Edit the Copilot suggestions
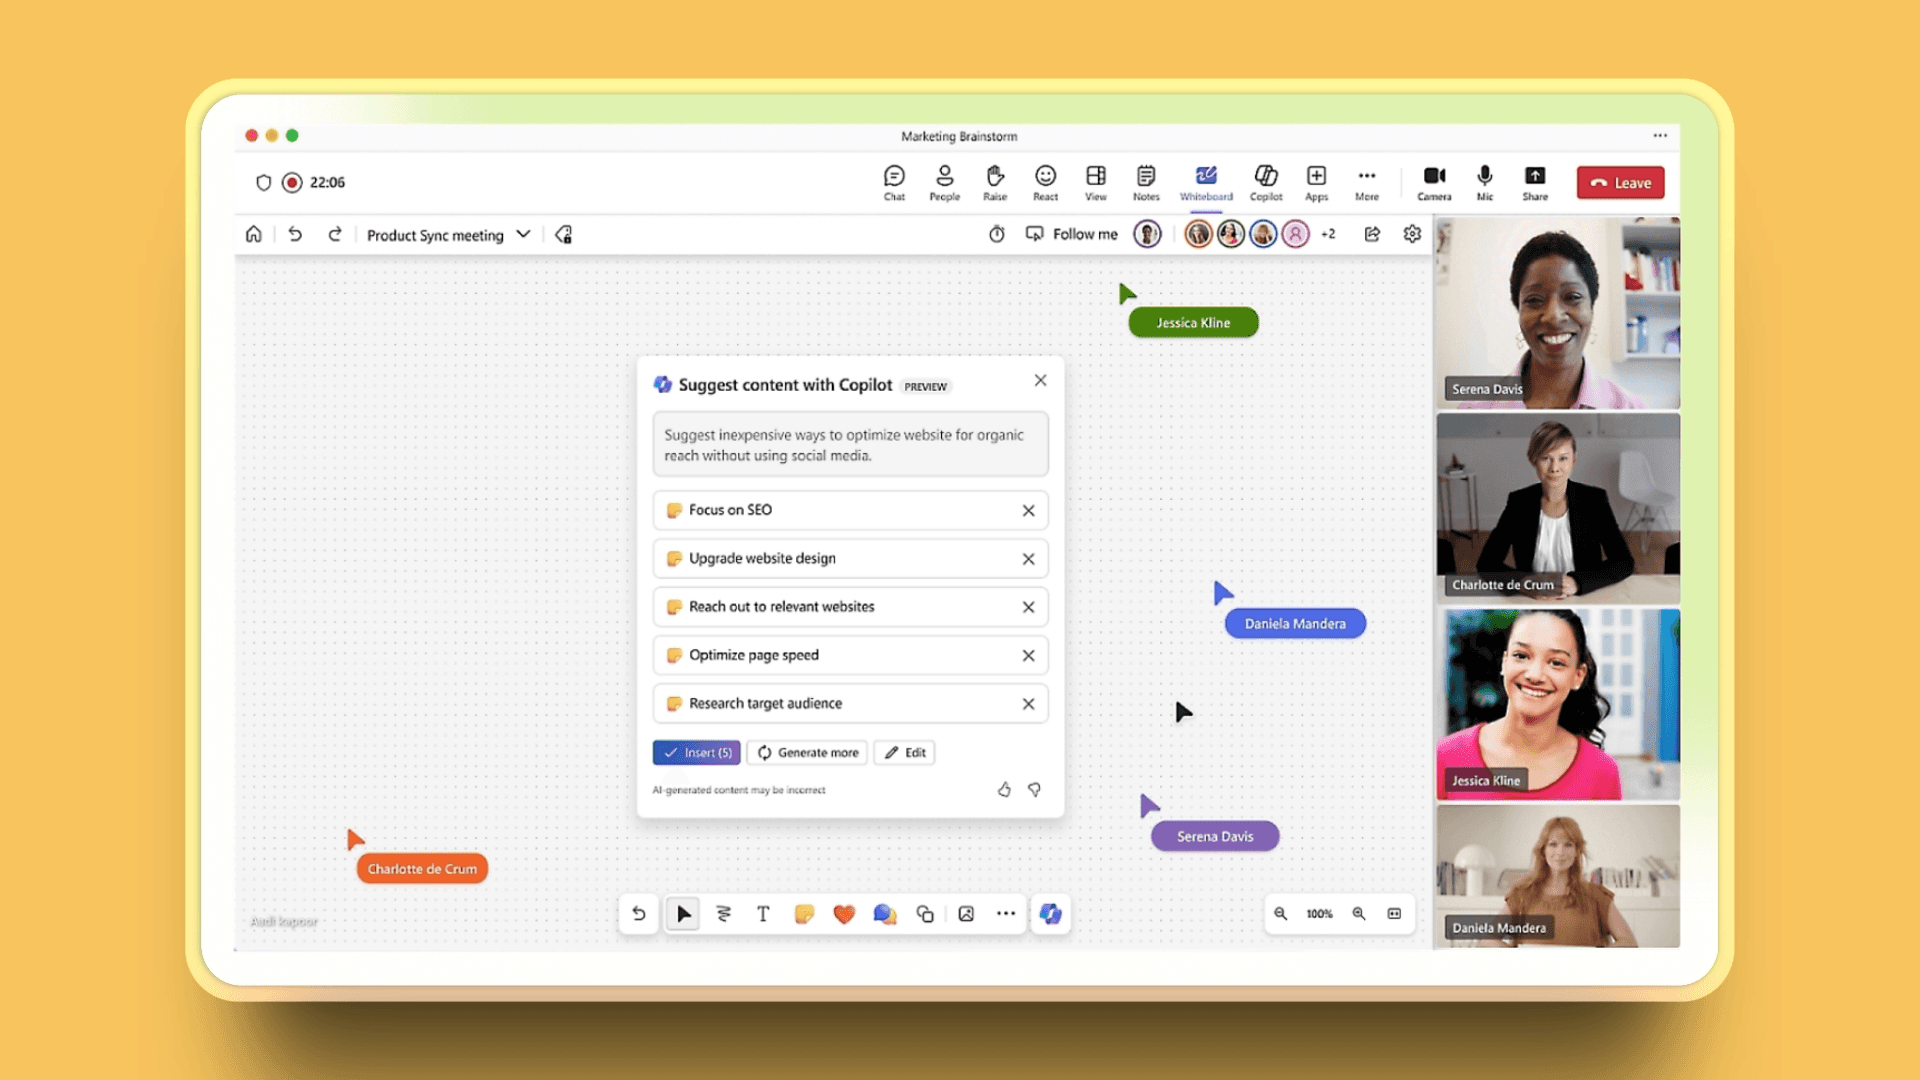 [x=904, y=753]
